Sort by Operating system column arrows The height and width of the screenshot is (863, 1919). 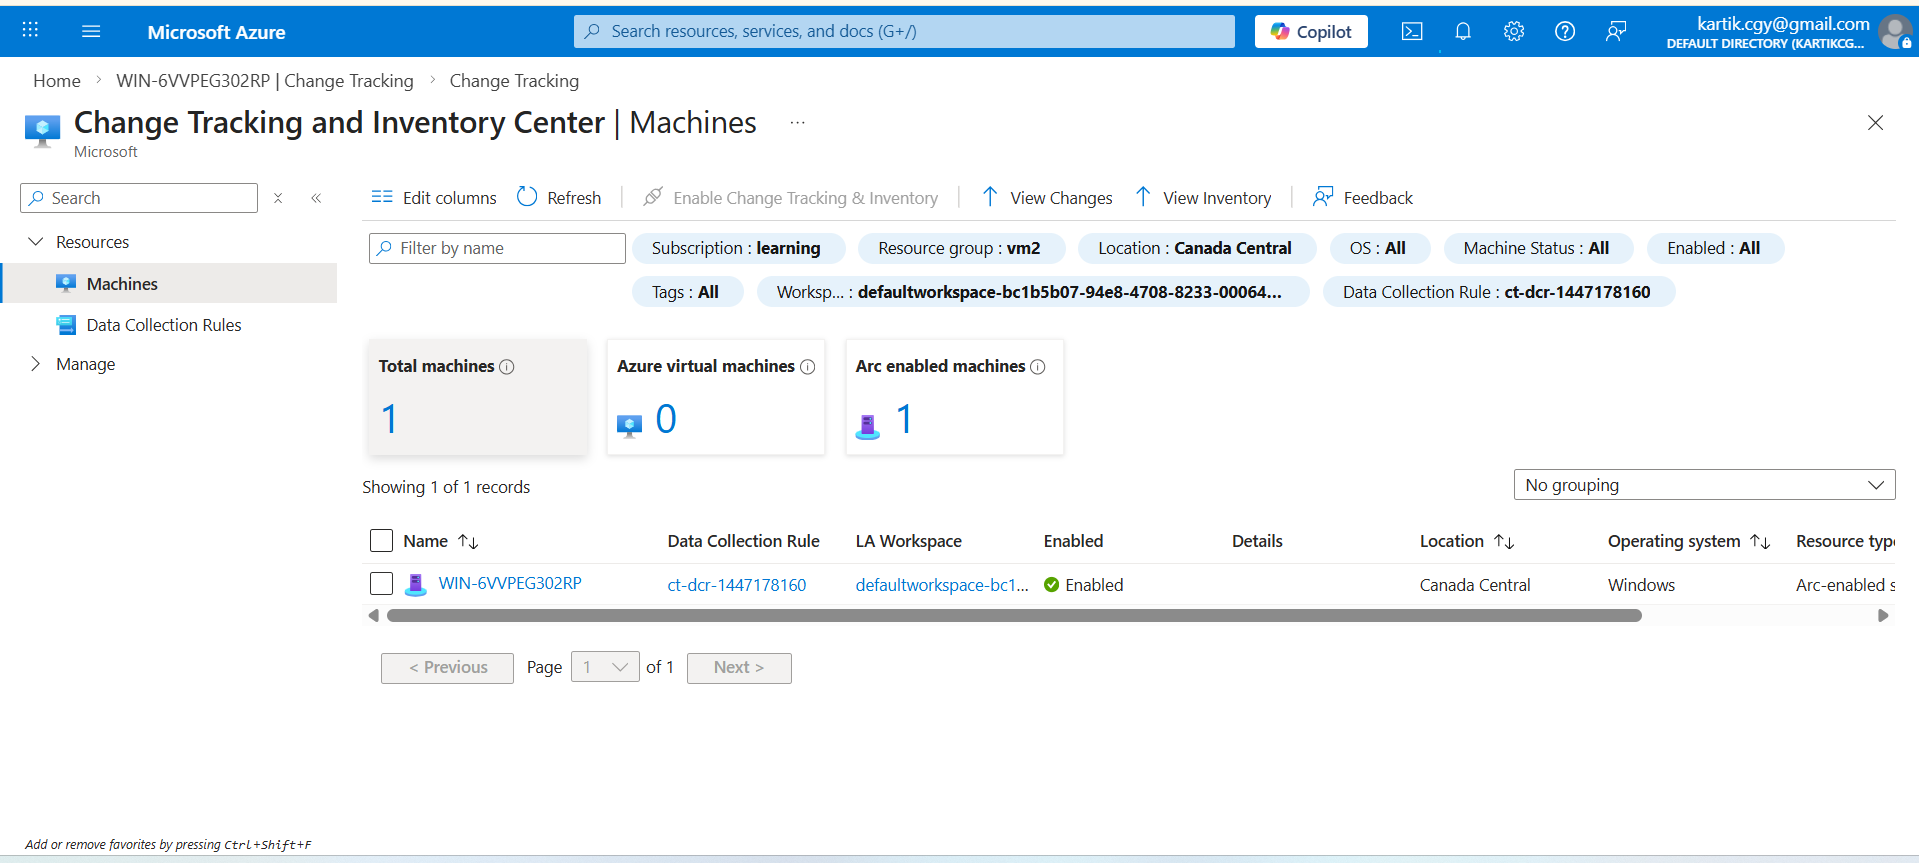(x=1761, y=541)
